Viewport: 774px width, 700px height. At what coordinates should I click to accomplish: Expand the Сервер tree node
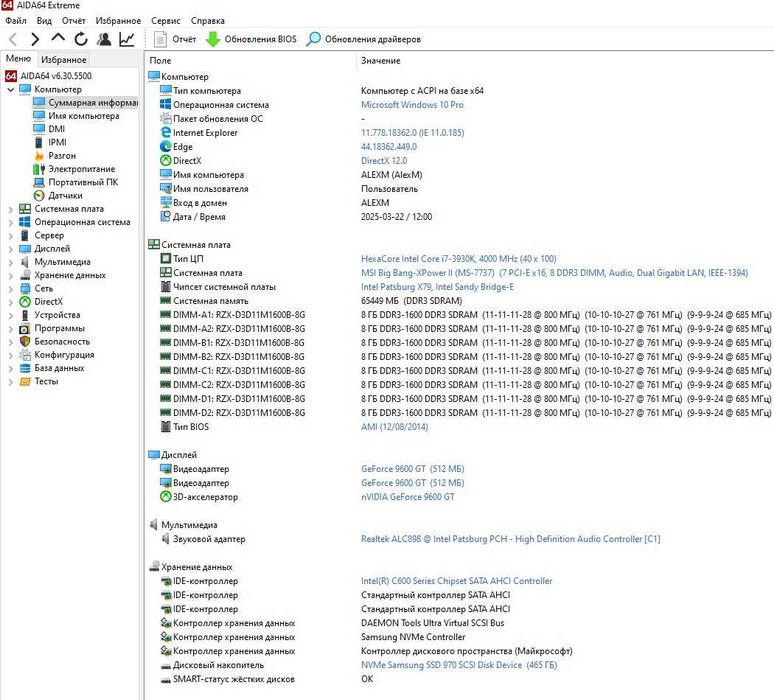10,236
